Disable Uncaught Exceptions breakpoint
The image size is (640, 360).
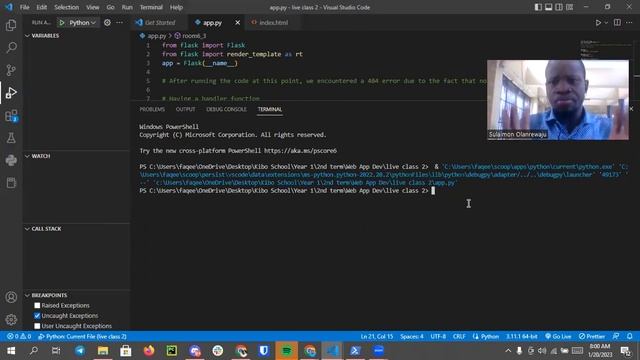37,316
